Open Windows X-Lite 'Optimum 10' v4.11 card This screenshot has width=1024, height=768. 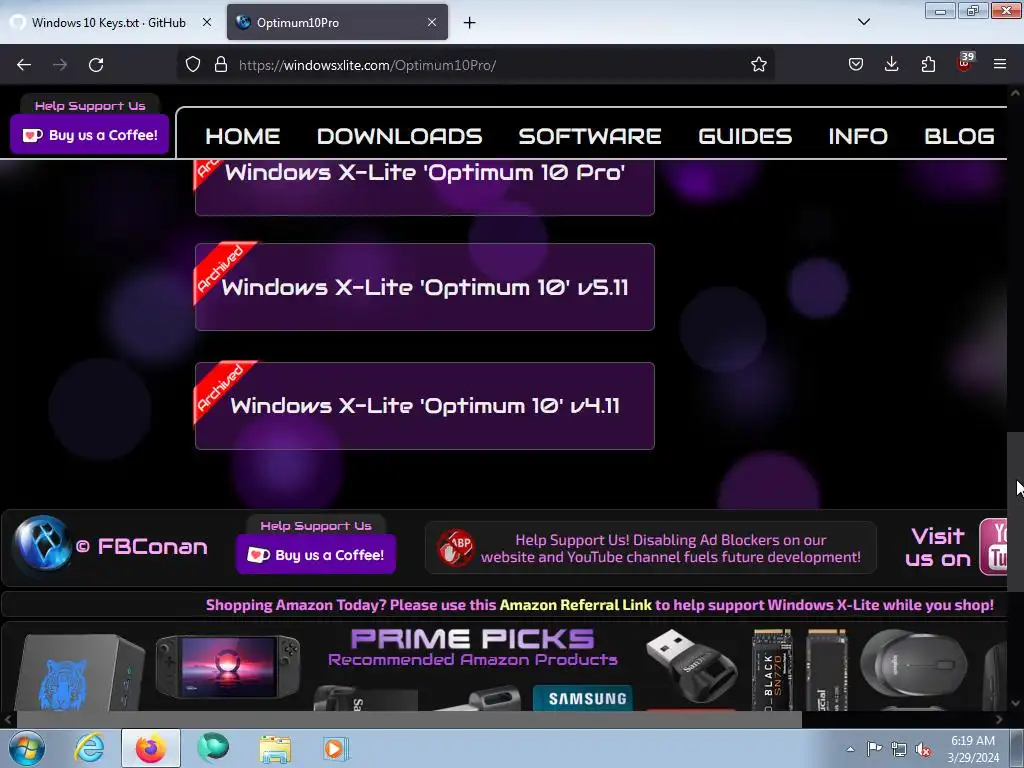click(x=424, y=406)
